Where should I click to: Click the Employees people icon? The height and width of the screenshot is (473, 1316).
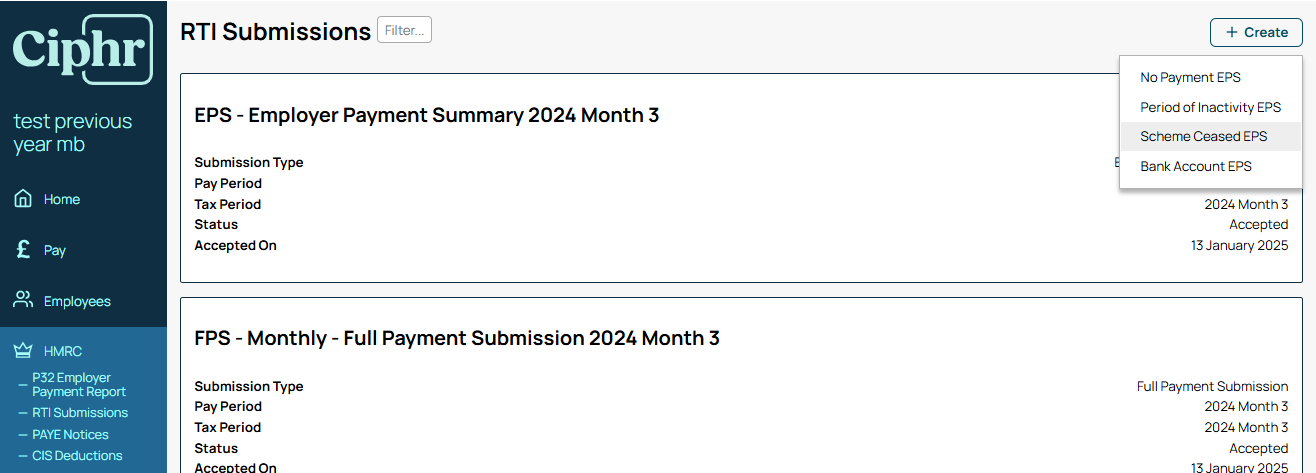click(23, 301)
